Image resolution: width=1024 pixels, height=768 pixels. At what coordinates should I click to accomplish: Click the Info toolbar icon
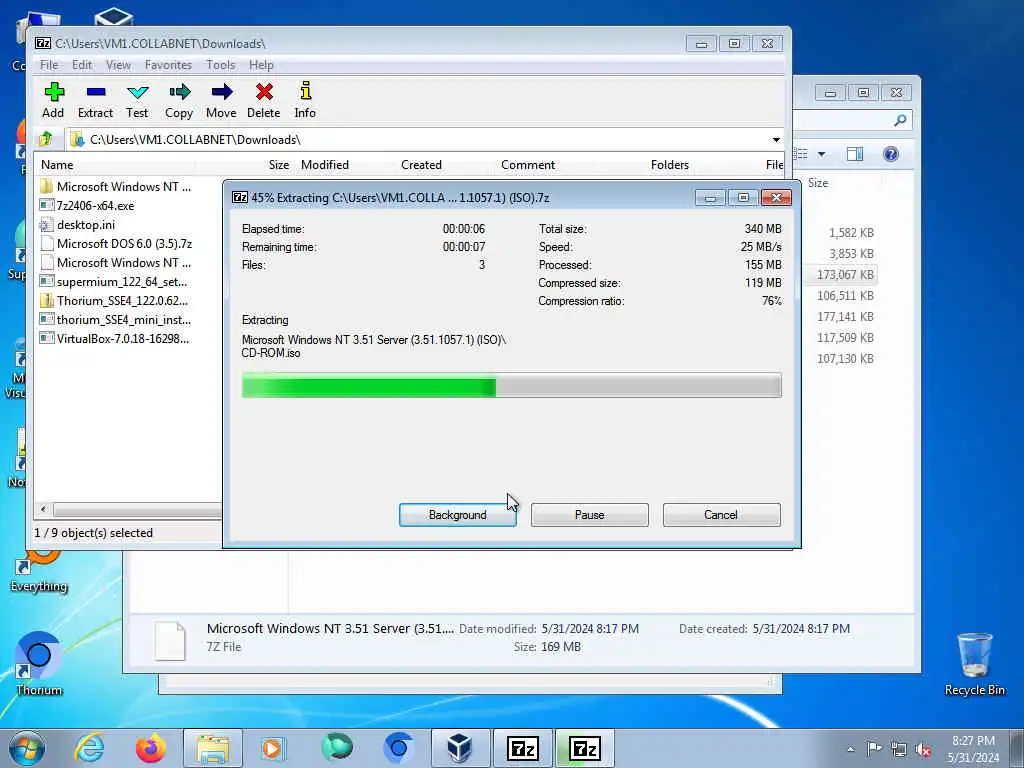click(305, 100)
